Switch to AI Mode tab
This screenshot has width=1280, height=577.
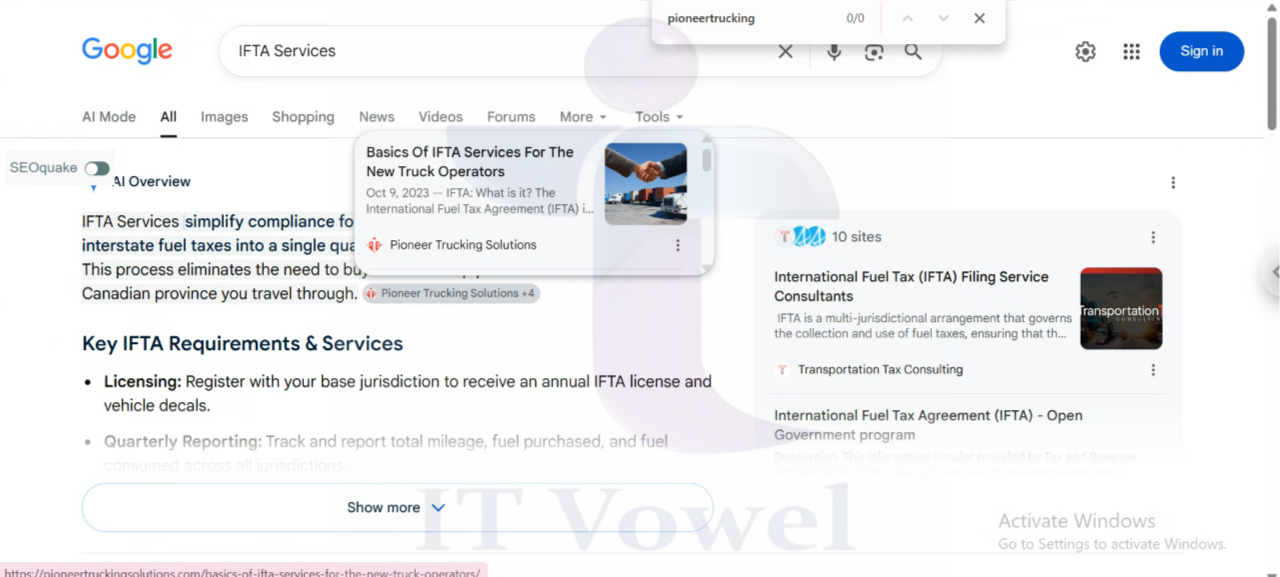109,117
